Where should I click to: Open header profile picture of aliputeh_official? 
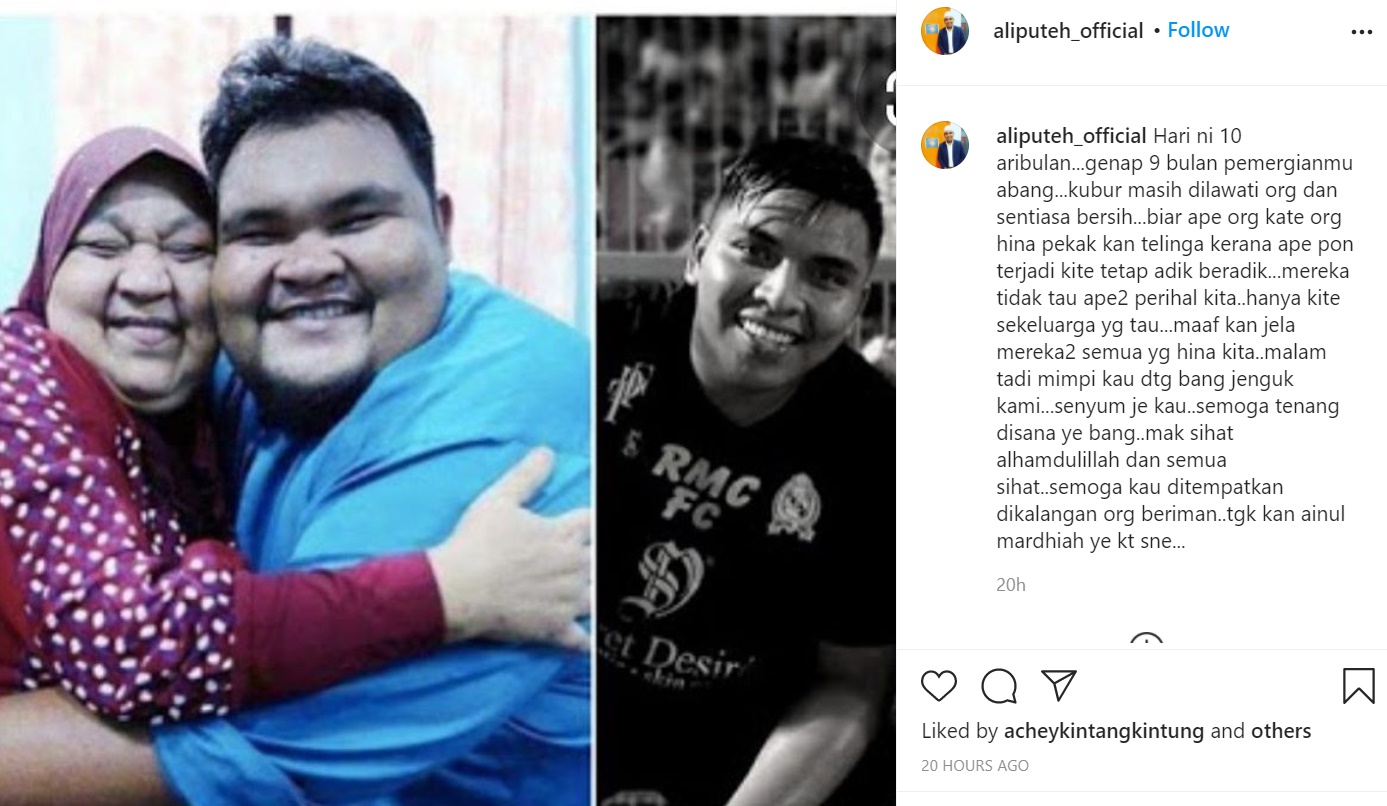945,31
